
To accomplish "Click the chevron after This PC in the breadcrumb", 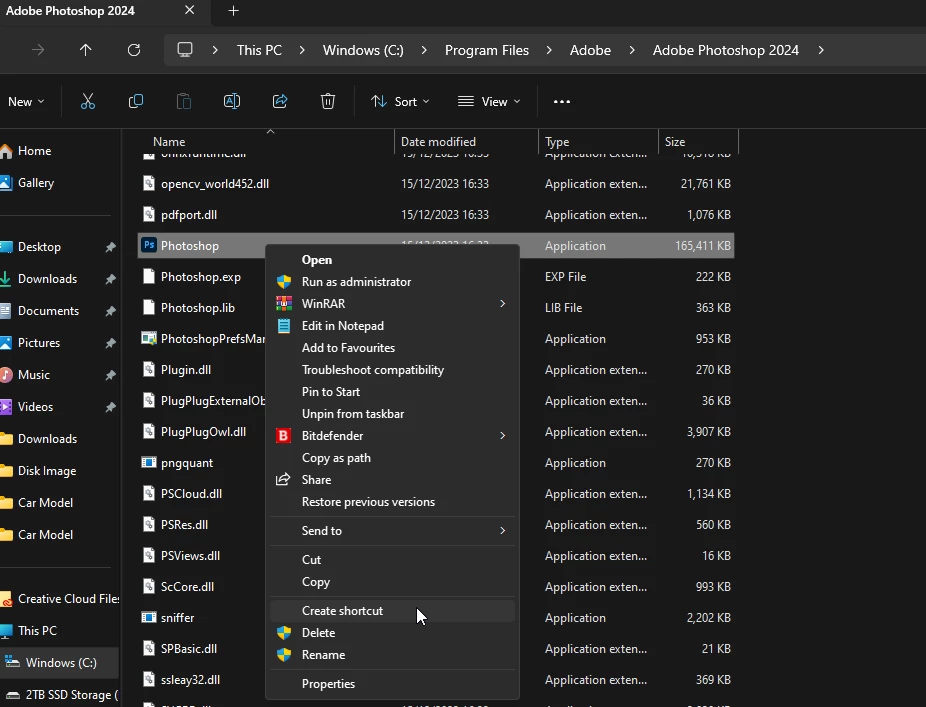I will click(x=302, y=50).
